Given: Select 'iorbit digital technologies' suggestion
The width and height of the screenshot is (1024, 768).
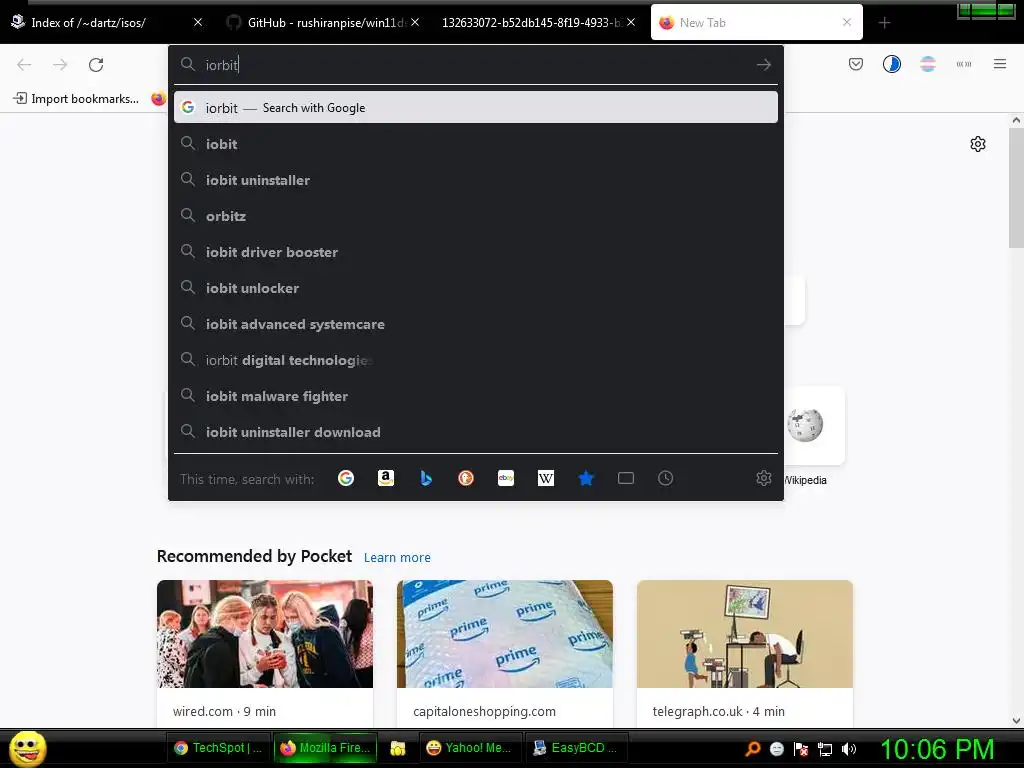Looking at the screenshot, I should (475, 360).
